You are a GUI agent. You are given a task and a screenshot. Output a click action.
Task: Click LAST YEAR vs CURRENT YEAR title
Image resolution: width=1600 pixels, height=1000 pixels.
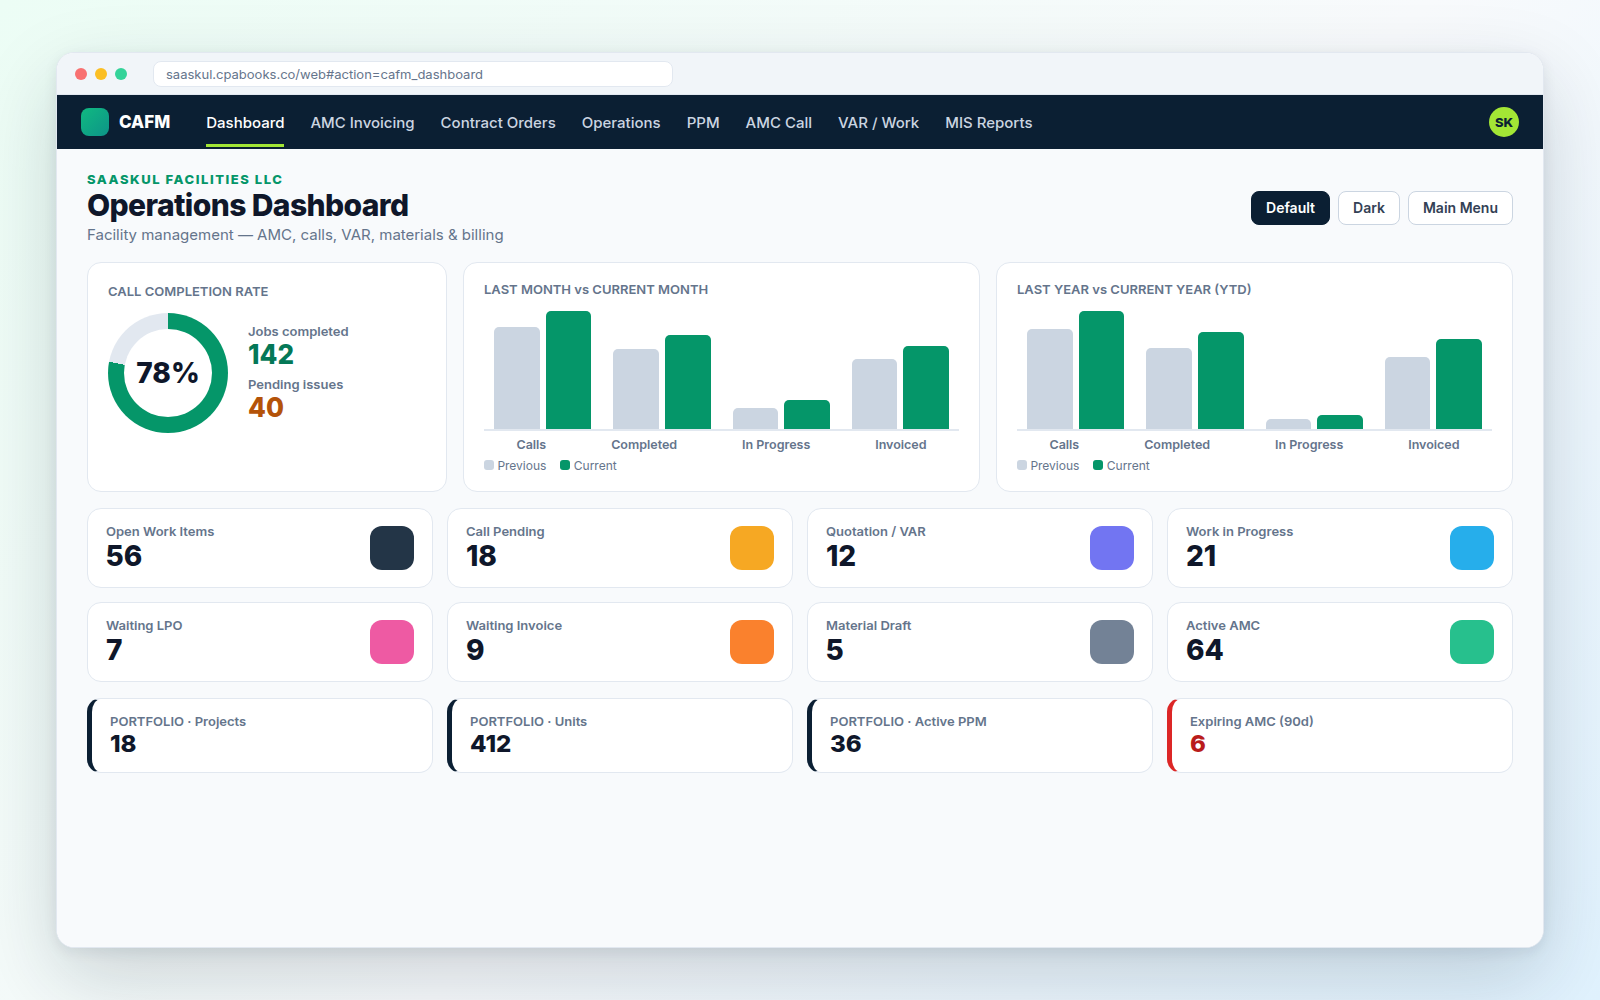(1134, 290)
